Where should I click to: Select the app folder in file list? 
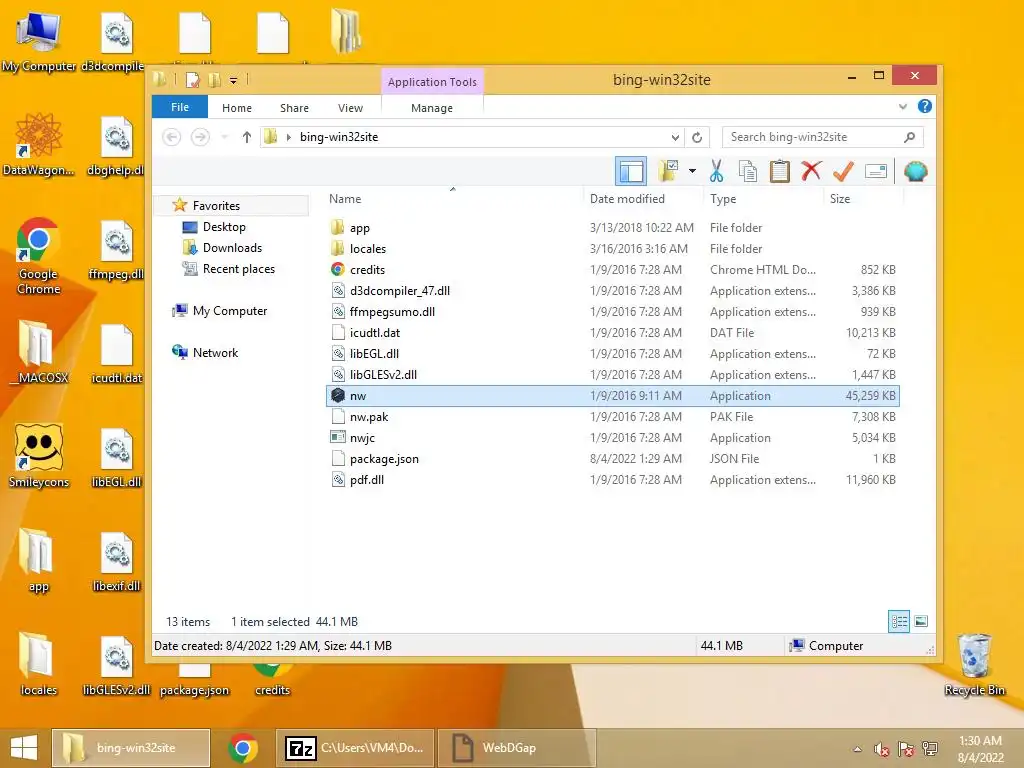pos(613,228)
